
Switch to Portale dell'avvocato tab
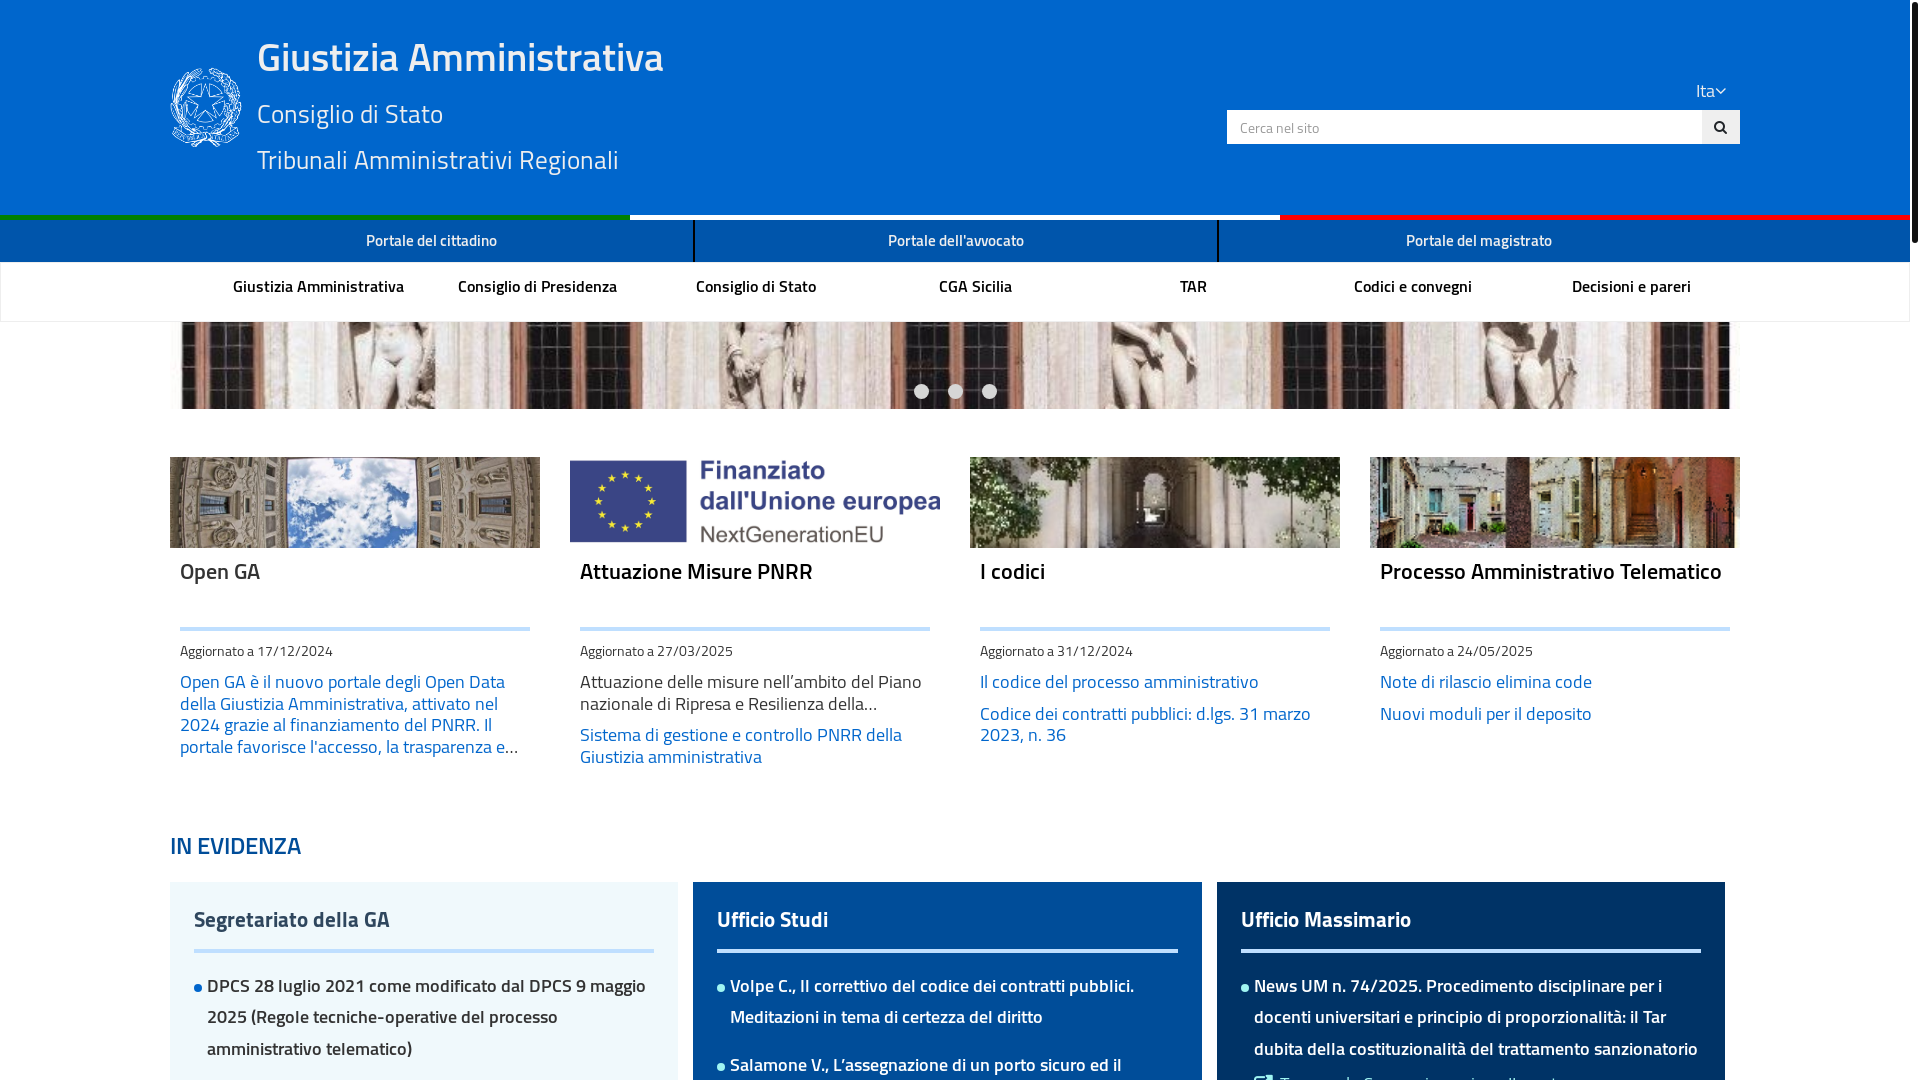[x=956, y=240]
